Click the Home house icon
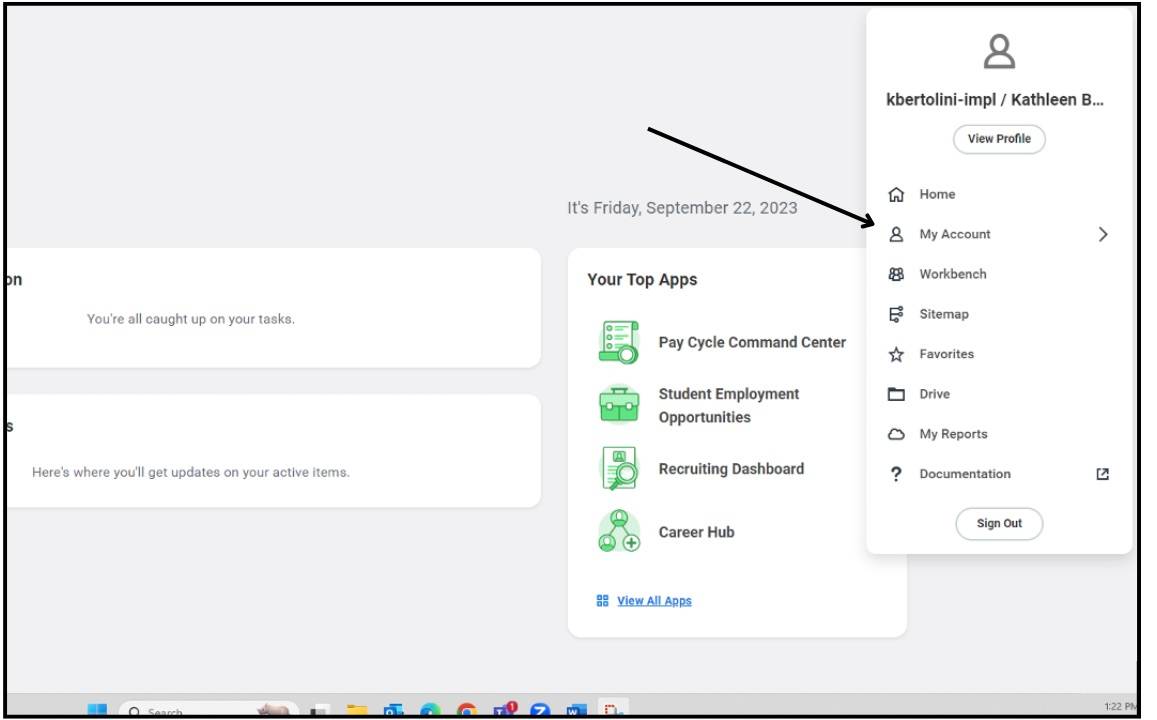Viewport: 1157px width, 720px height. pos(895,193)
